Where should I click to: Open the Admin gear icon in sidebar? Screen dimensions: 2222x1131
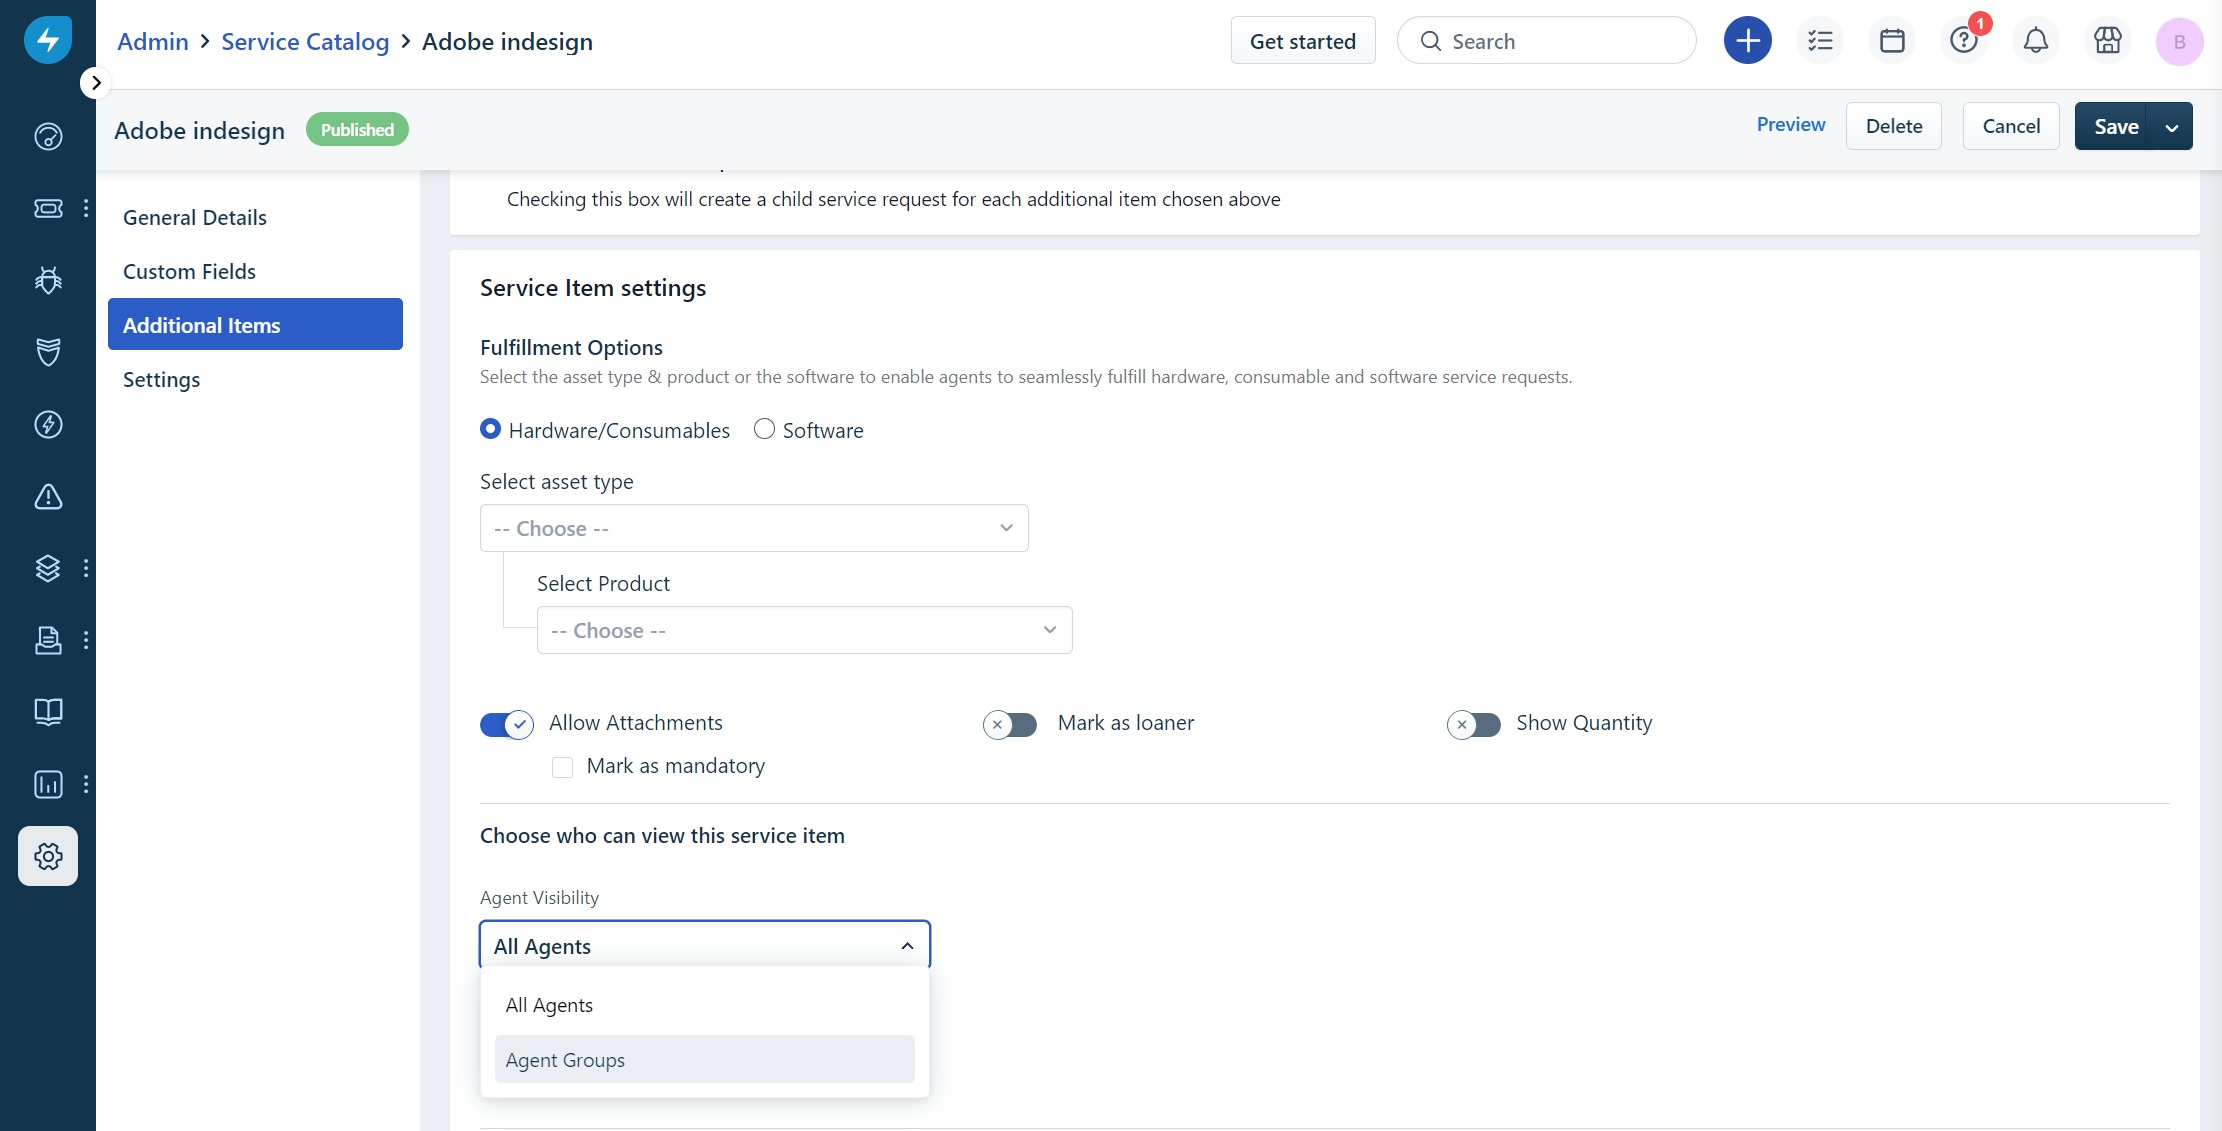click(48, 856)
